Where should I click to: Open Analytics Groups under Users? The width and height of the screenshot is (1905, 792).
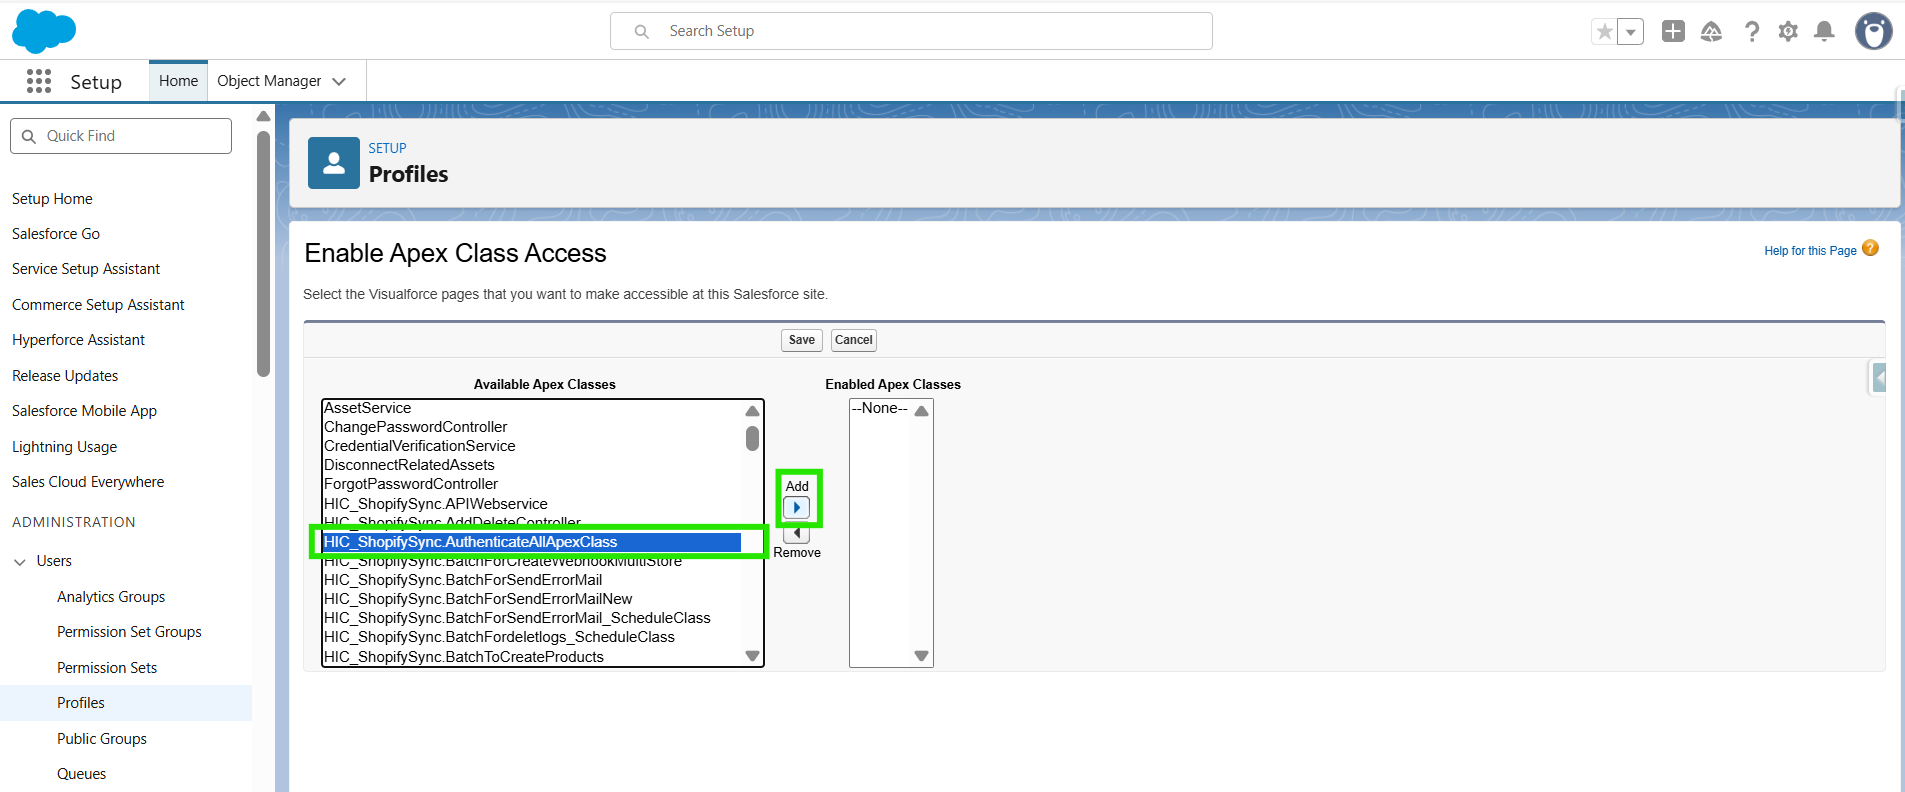(x=111, y=597)
